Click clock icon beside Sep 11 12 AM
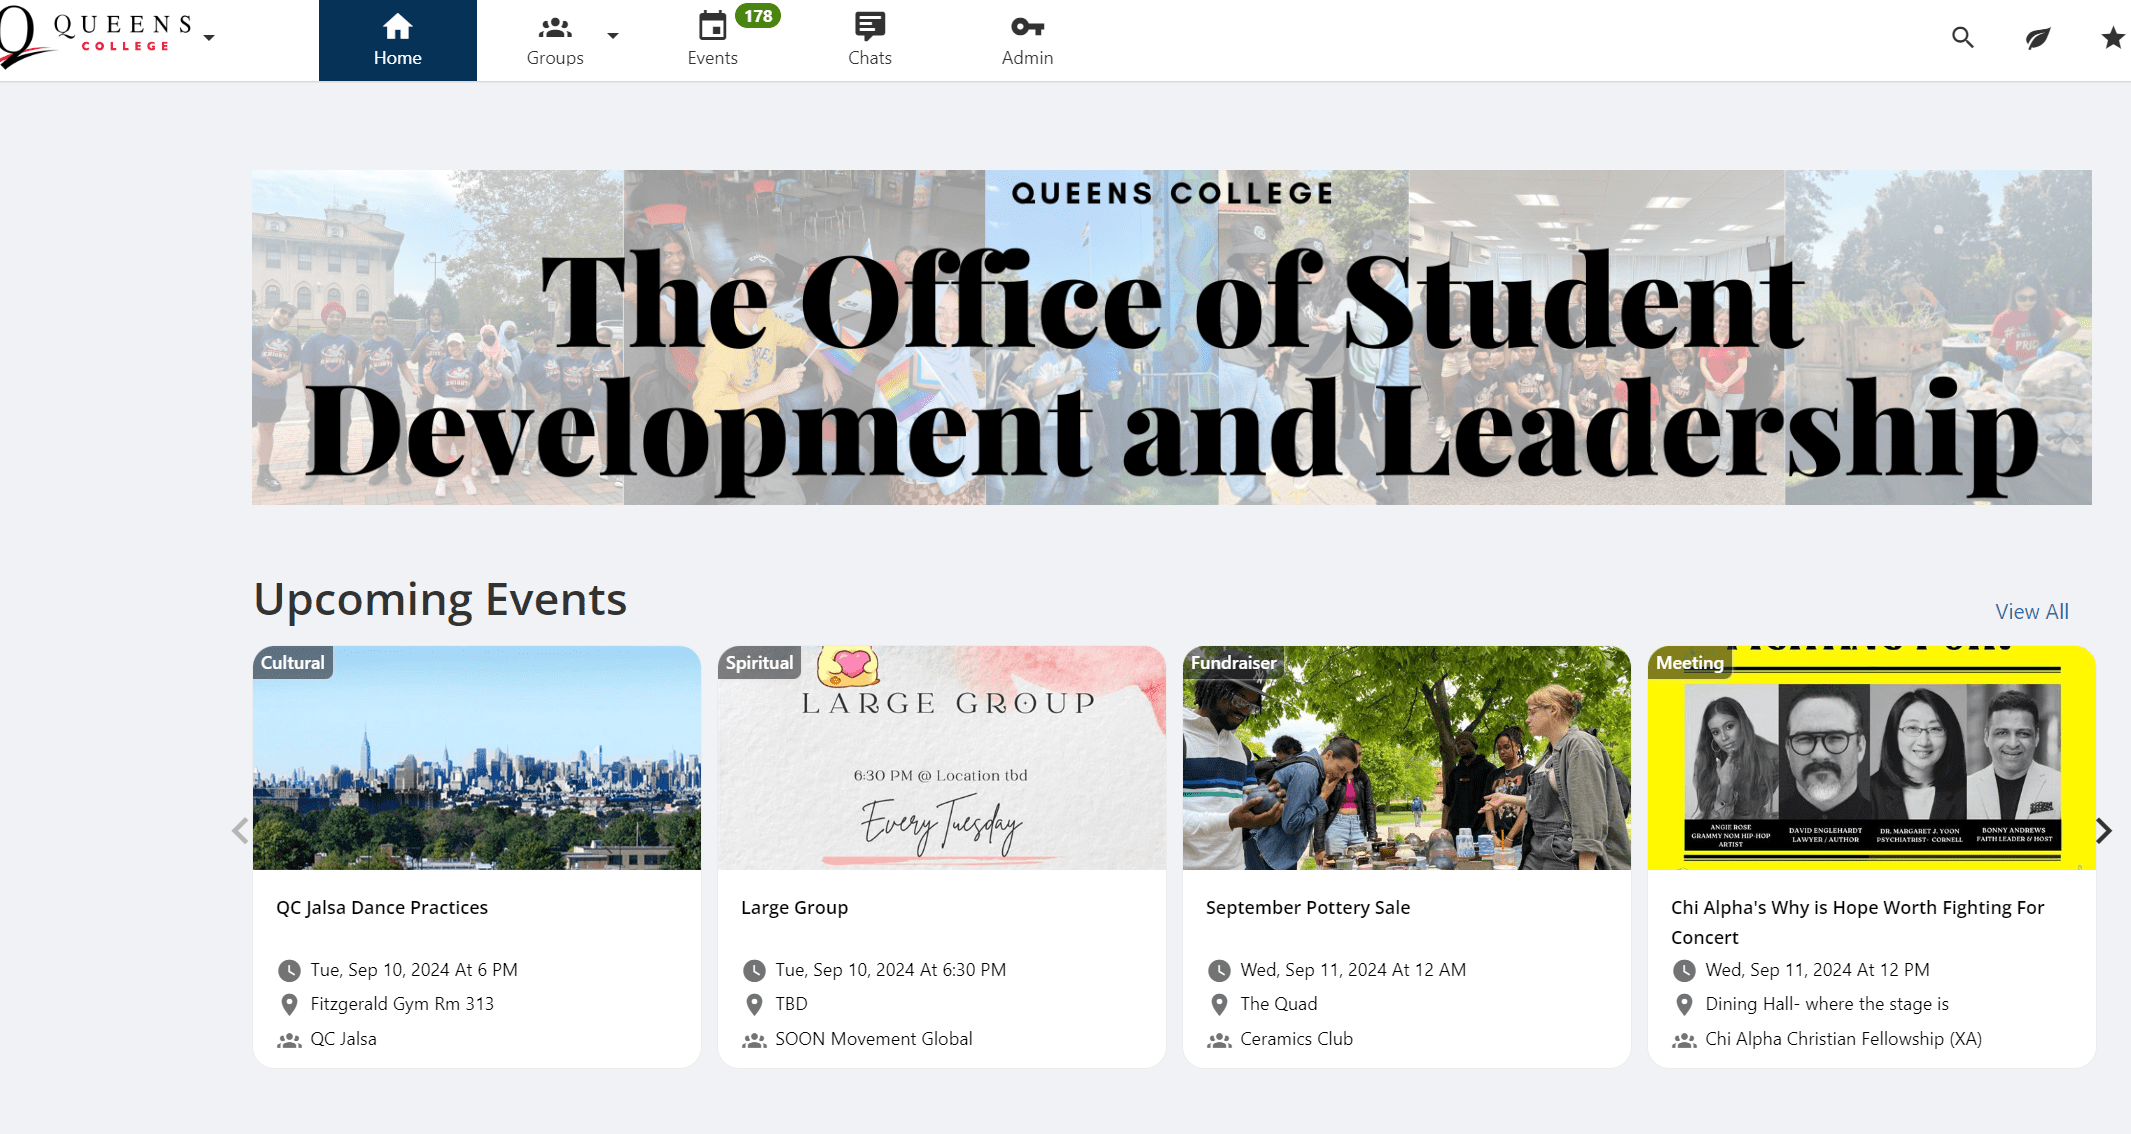The image size is (2131, 1134). (x=1219, y=970)
